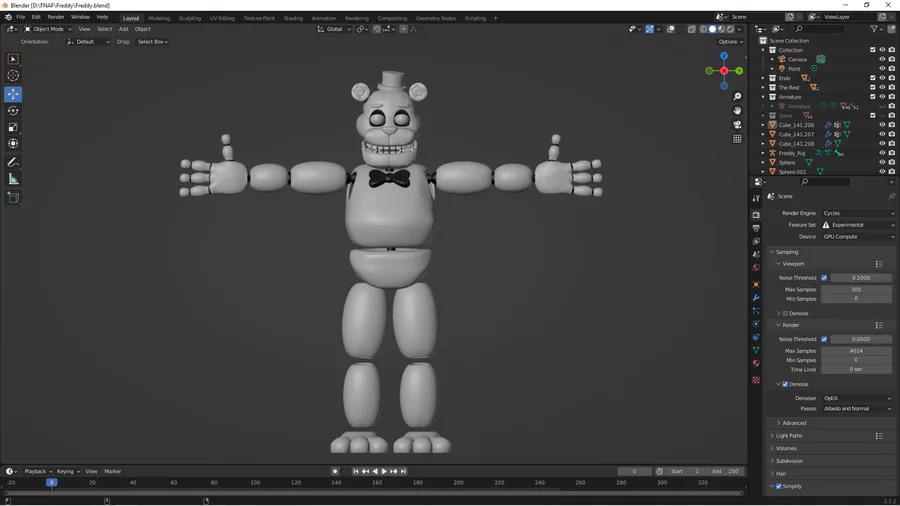Exclude the Endo collection from view layer

click(x=872, y=78)
